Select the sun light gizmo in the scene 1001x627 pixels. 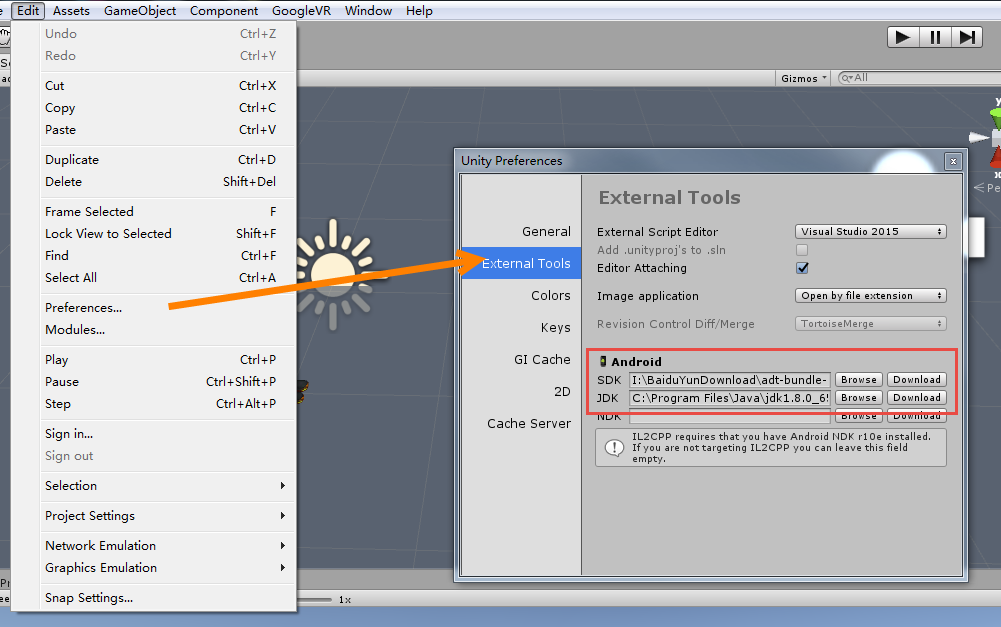333,274
